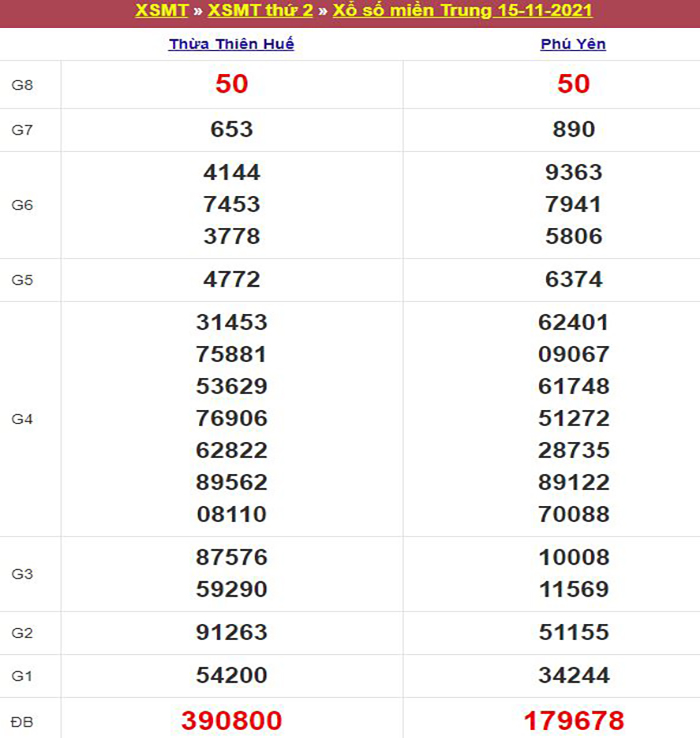Click G4 result 31453
Viewport: 700px width, 738px height.
[231, 322]
